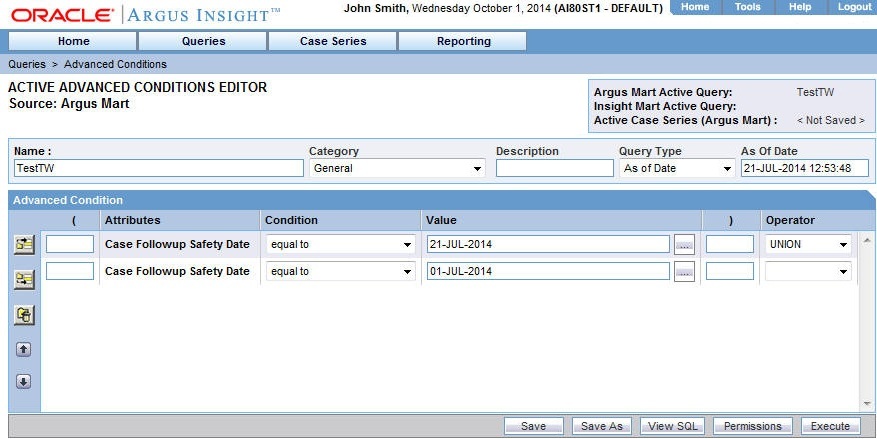Click the Permissions button
Viewport: 877px width, 439px height.
coord(753,426)
